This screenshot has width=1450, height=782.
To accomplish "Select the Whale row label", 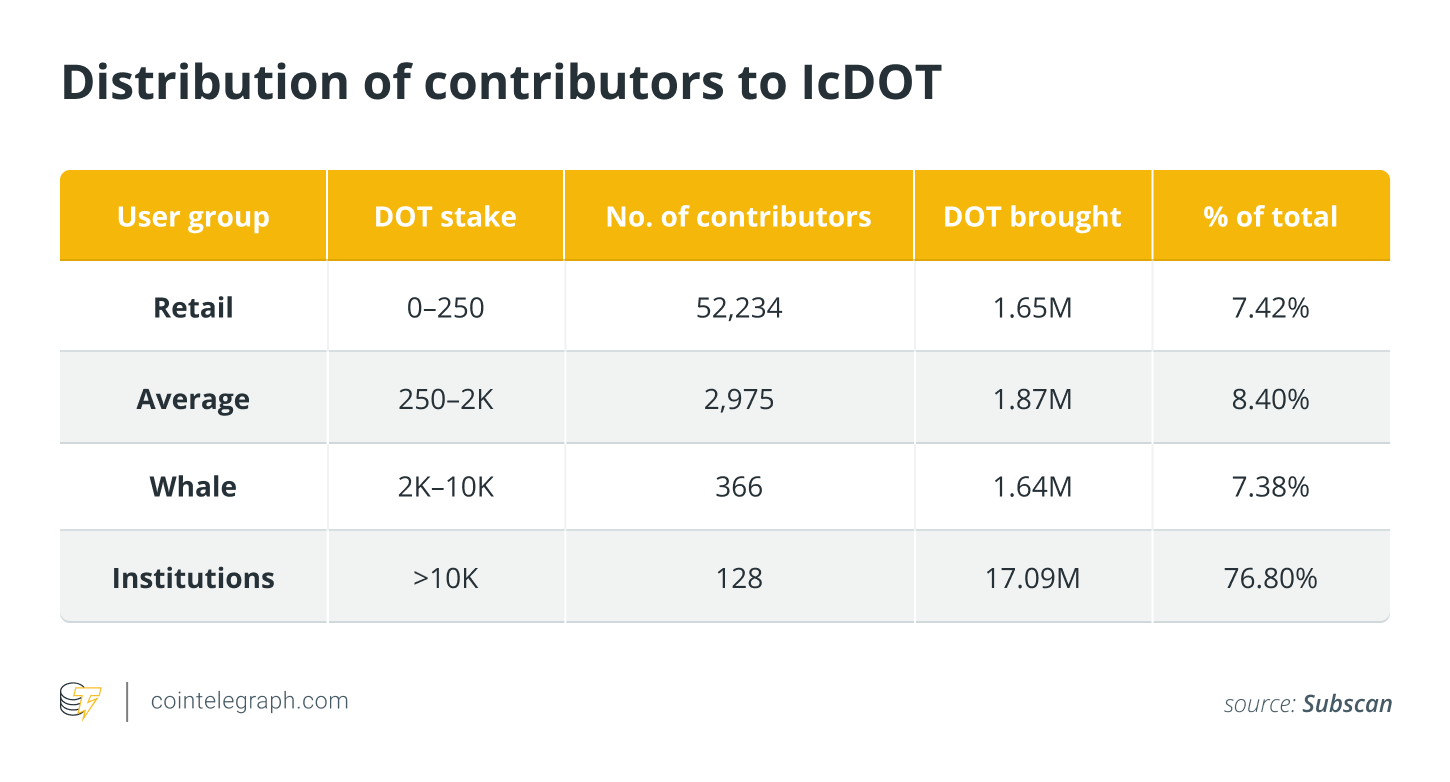I will pyautogui.click(x=193, y=487).
